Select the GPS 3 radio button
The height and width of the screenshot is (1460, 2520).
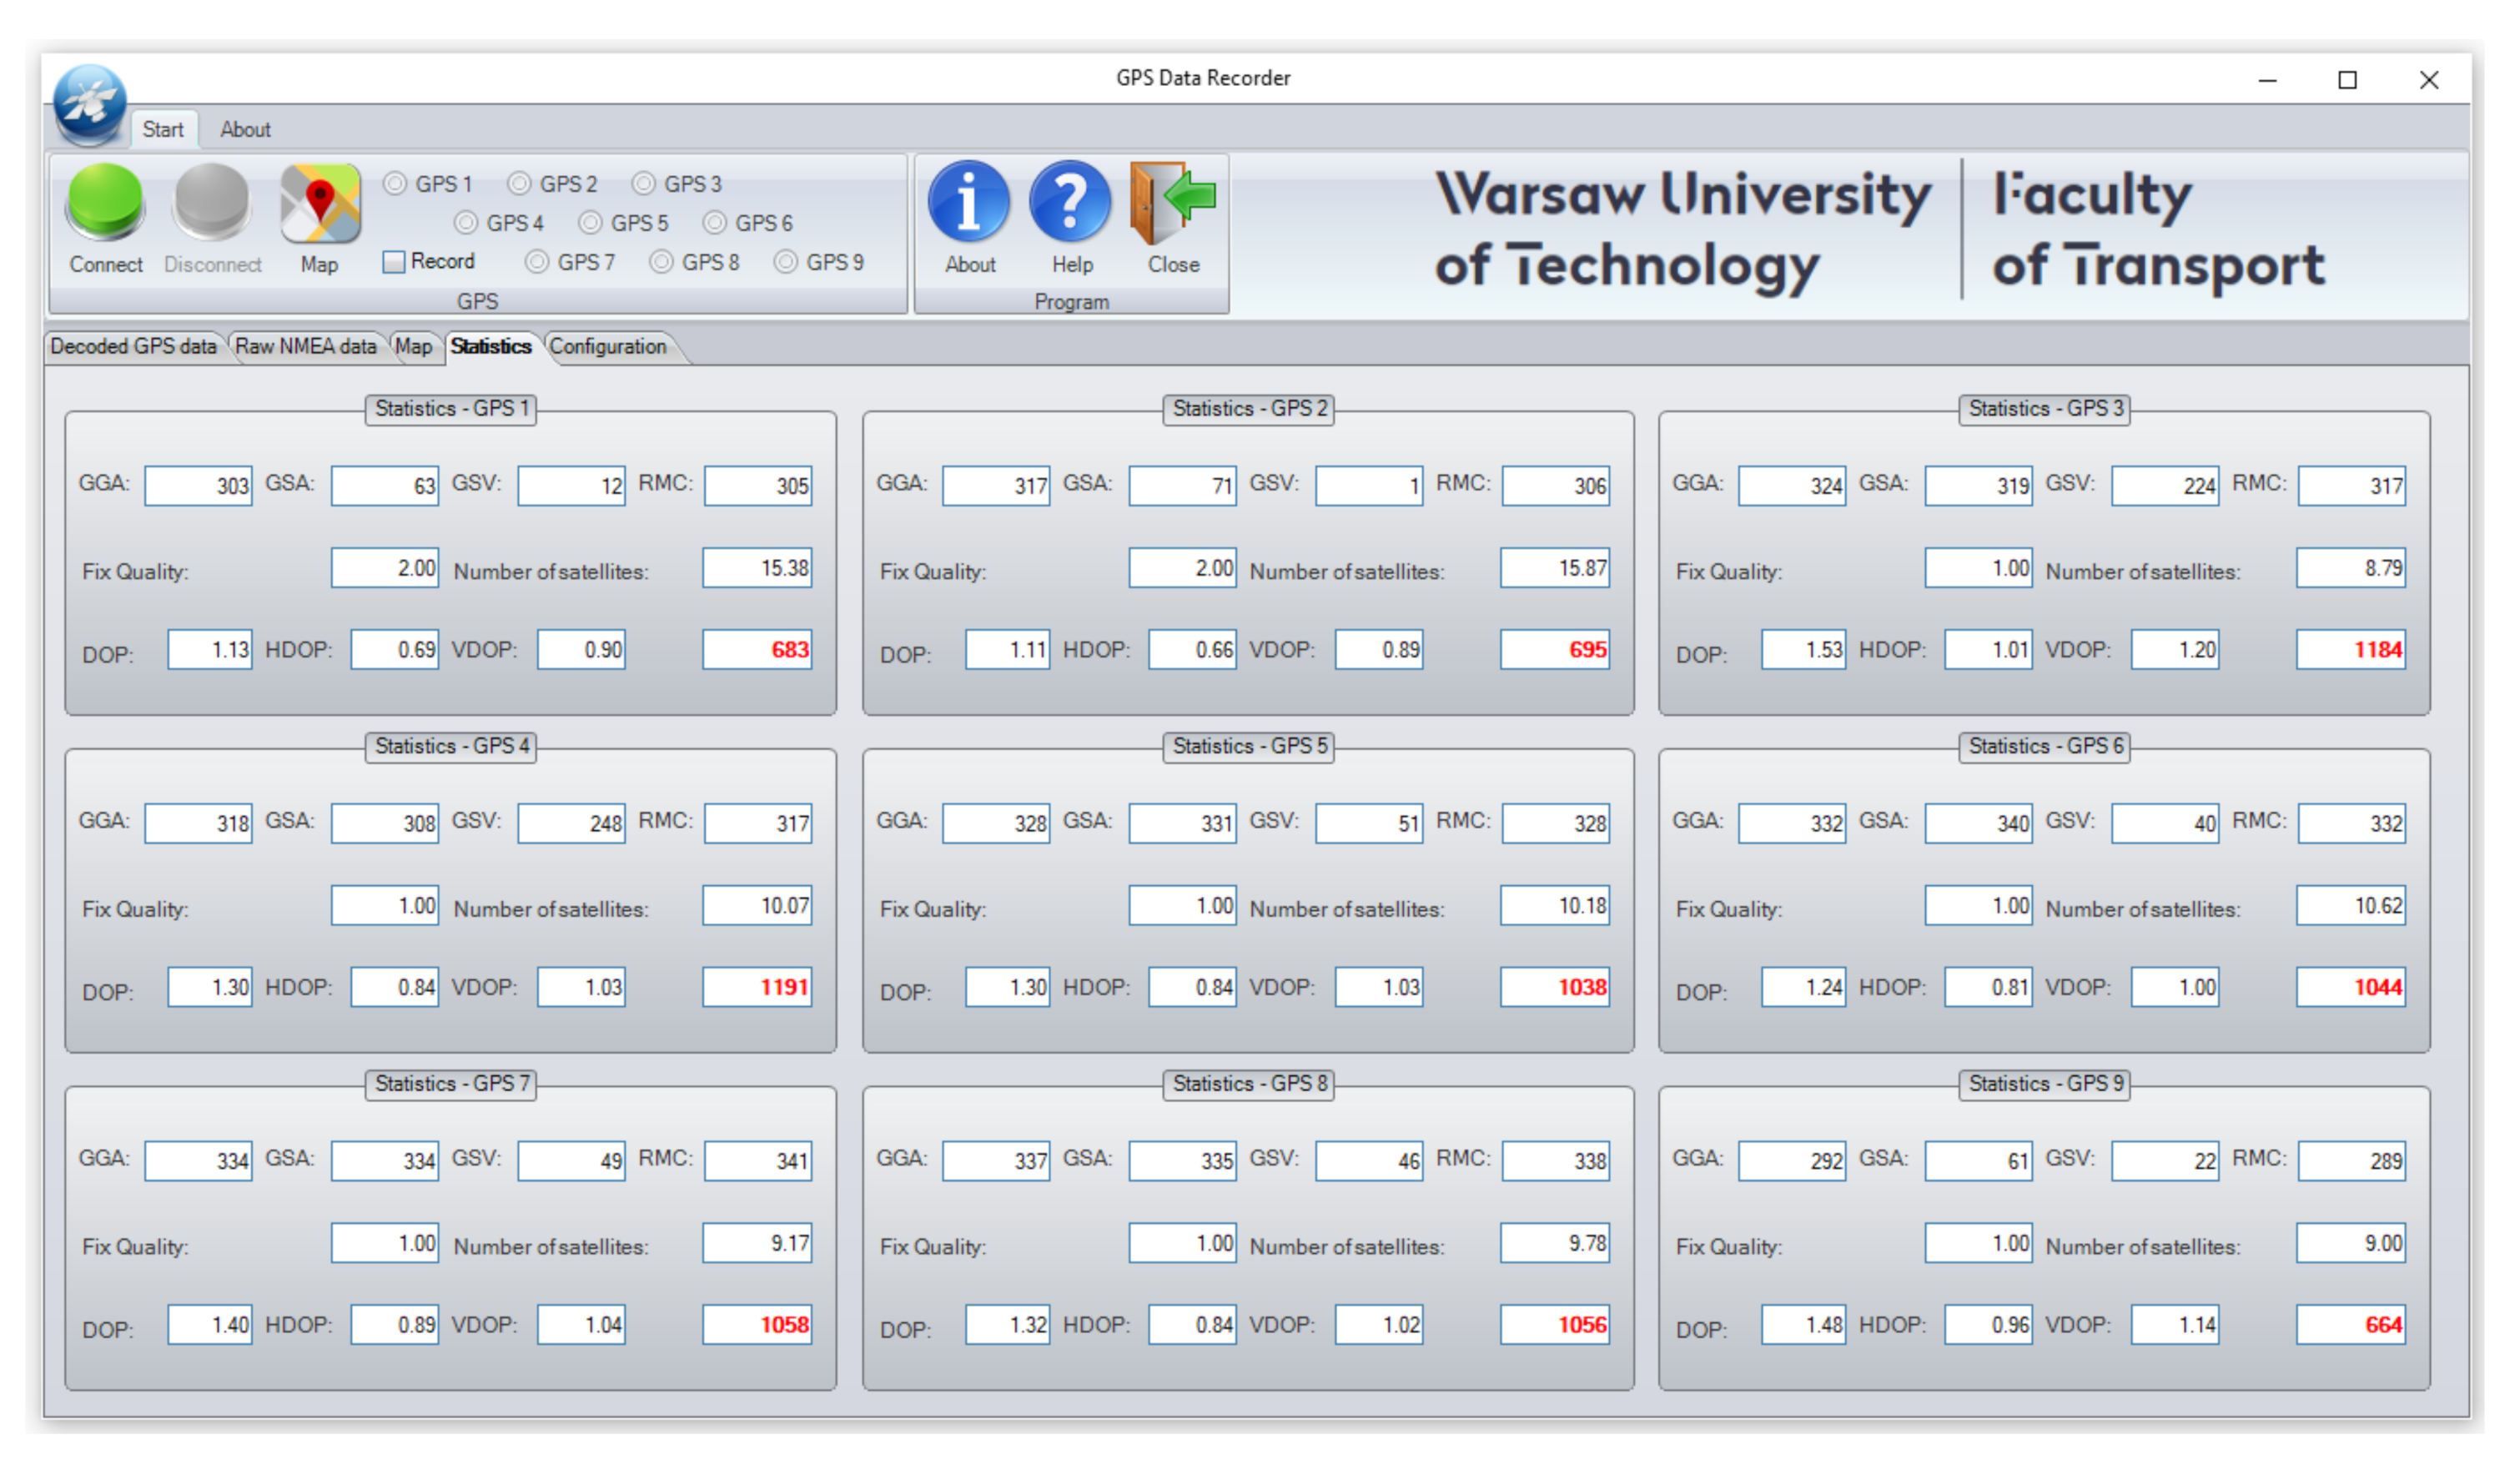click(644, 184)
